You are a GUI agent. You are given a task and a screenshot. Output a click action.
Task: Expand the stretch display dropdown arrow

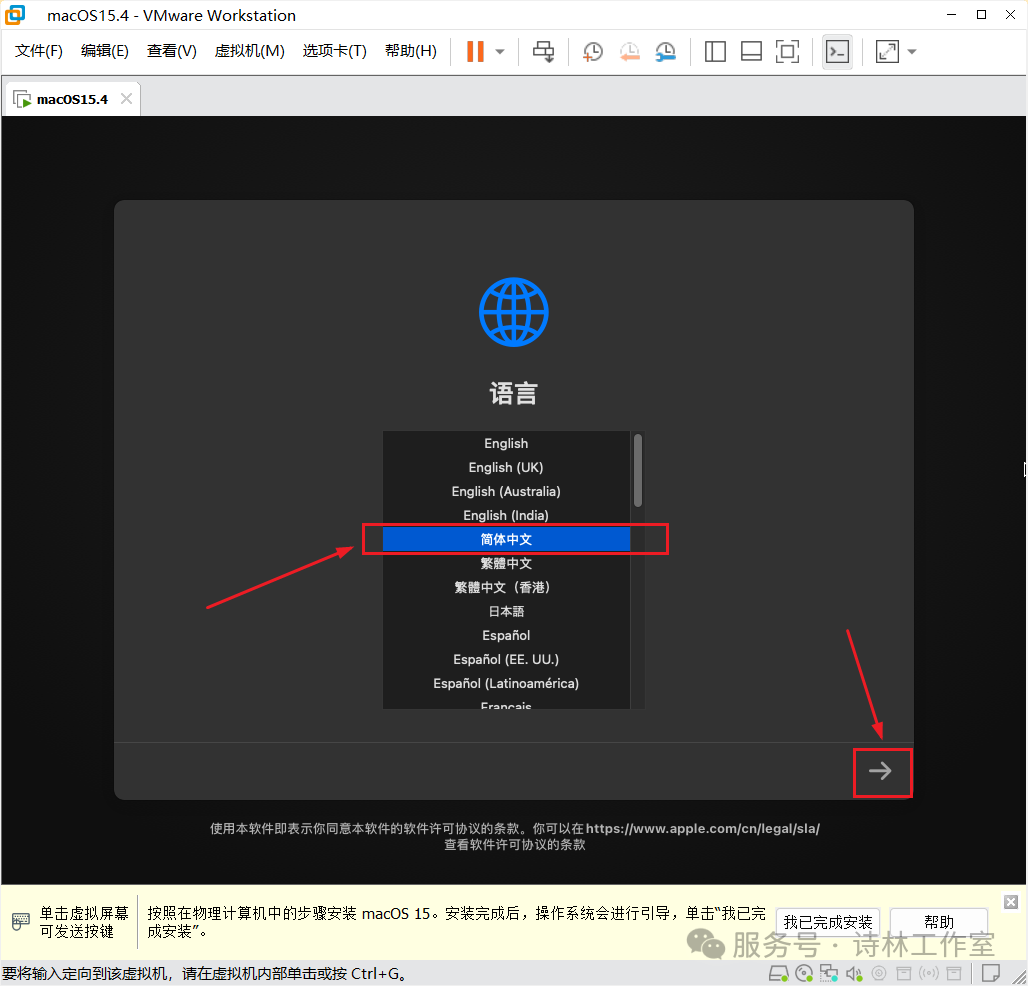[x=912, y=52]
